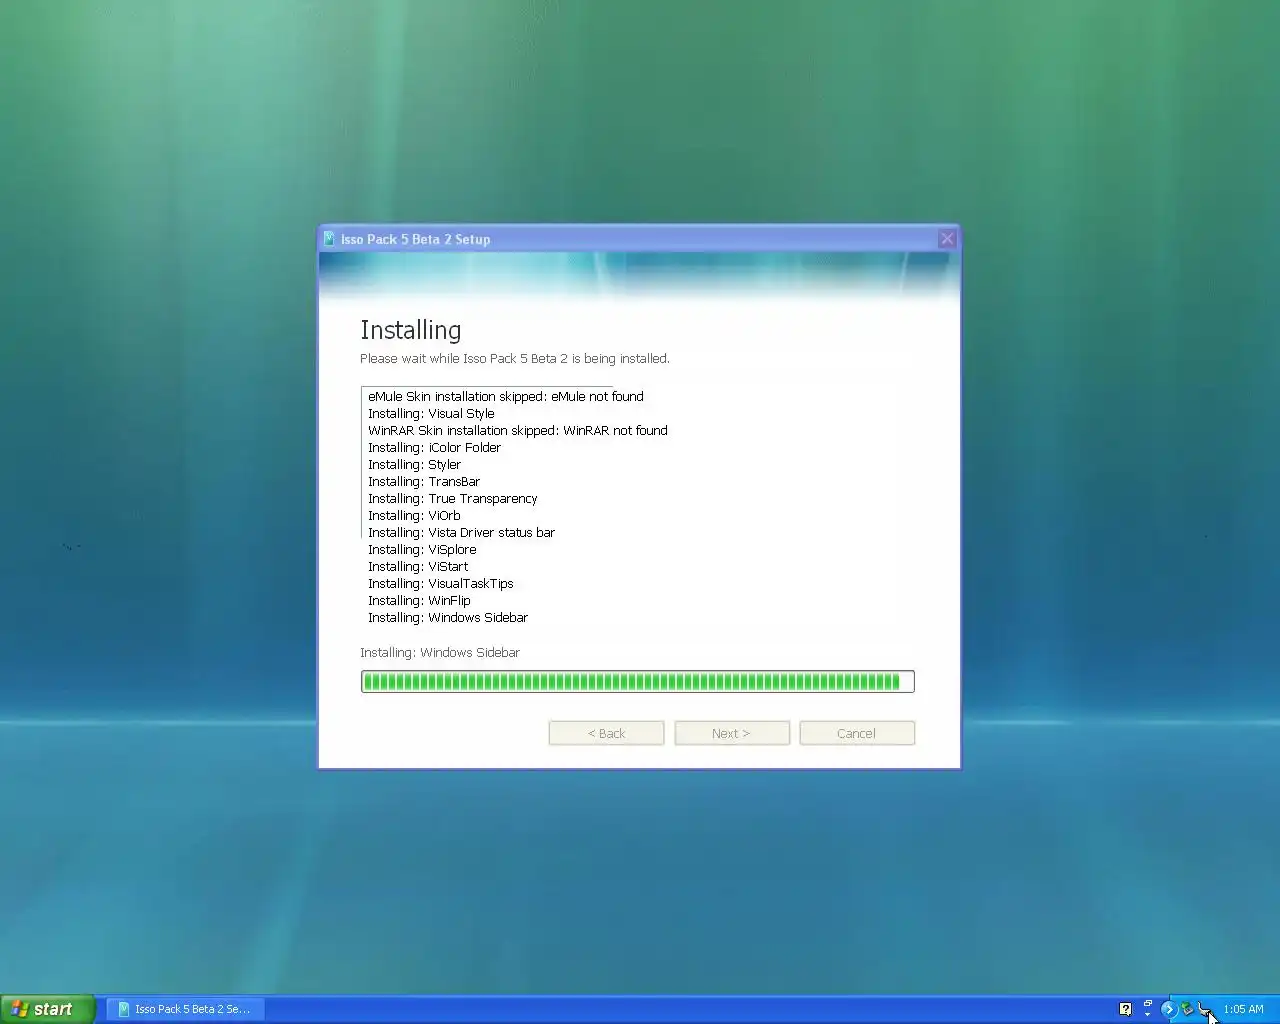The image size is (1280, 1024).
Task: Select log line 'Installing: TransBar'
Action: click(x=424, y=482)
